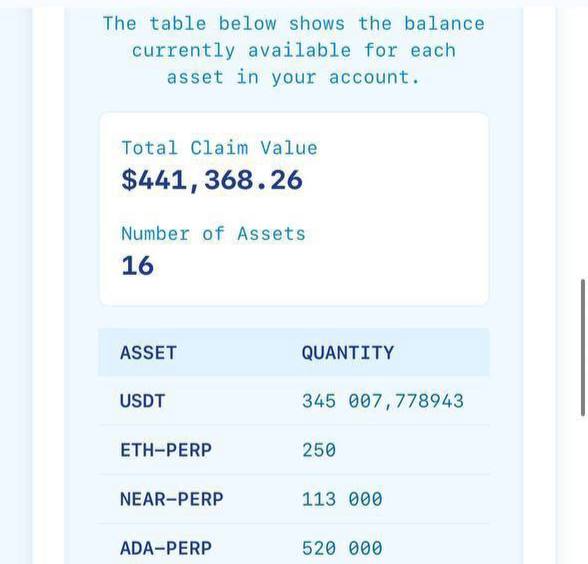Image resolution: width=588 pixels, height=564 pixels.
Task: Select the ADA-PERP asset name
Action: [x=166, y=548]
